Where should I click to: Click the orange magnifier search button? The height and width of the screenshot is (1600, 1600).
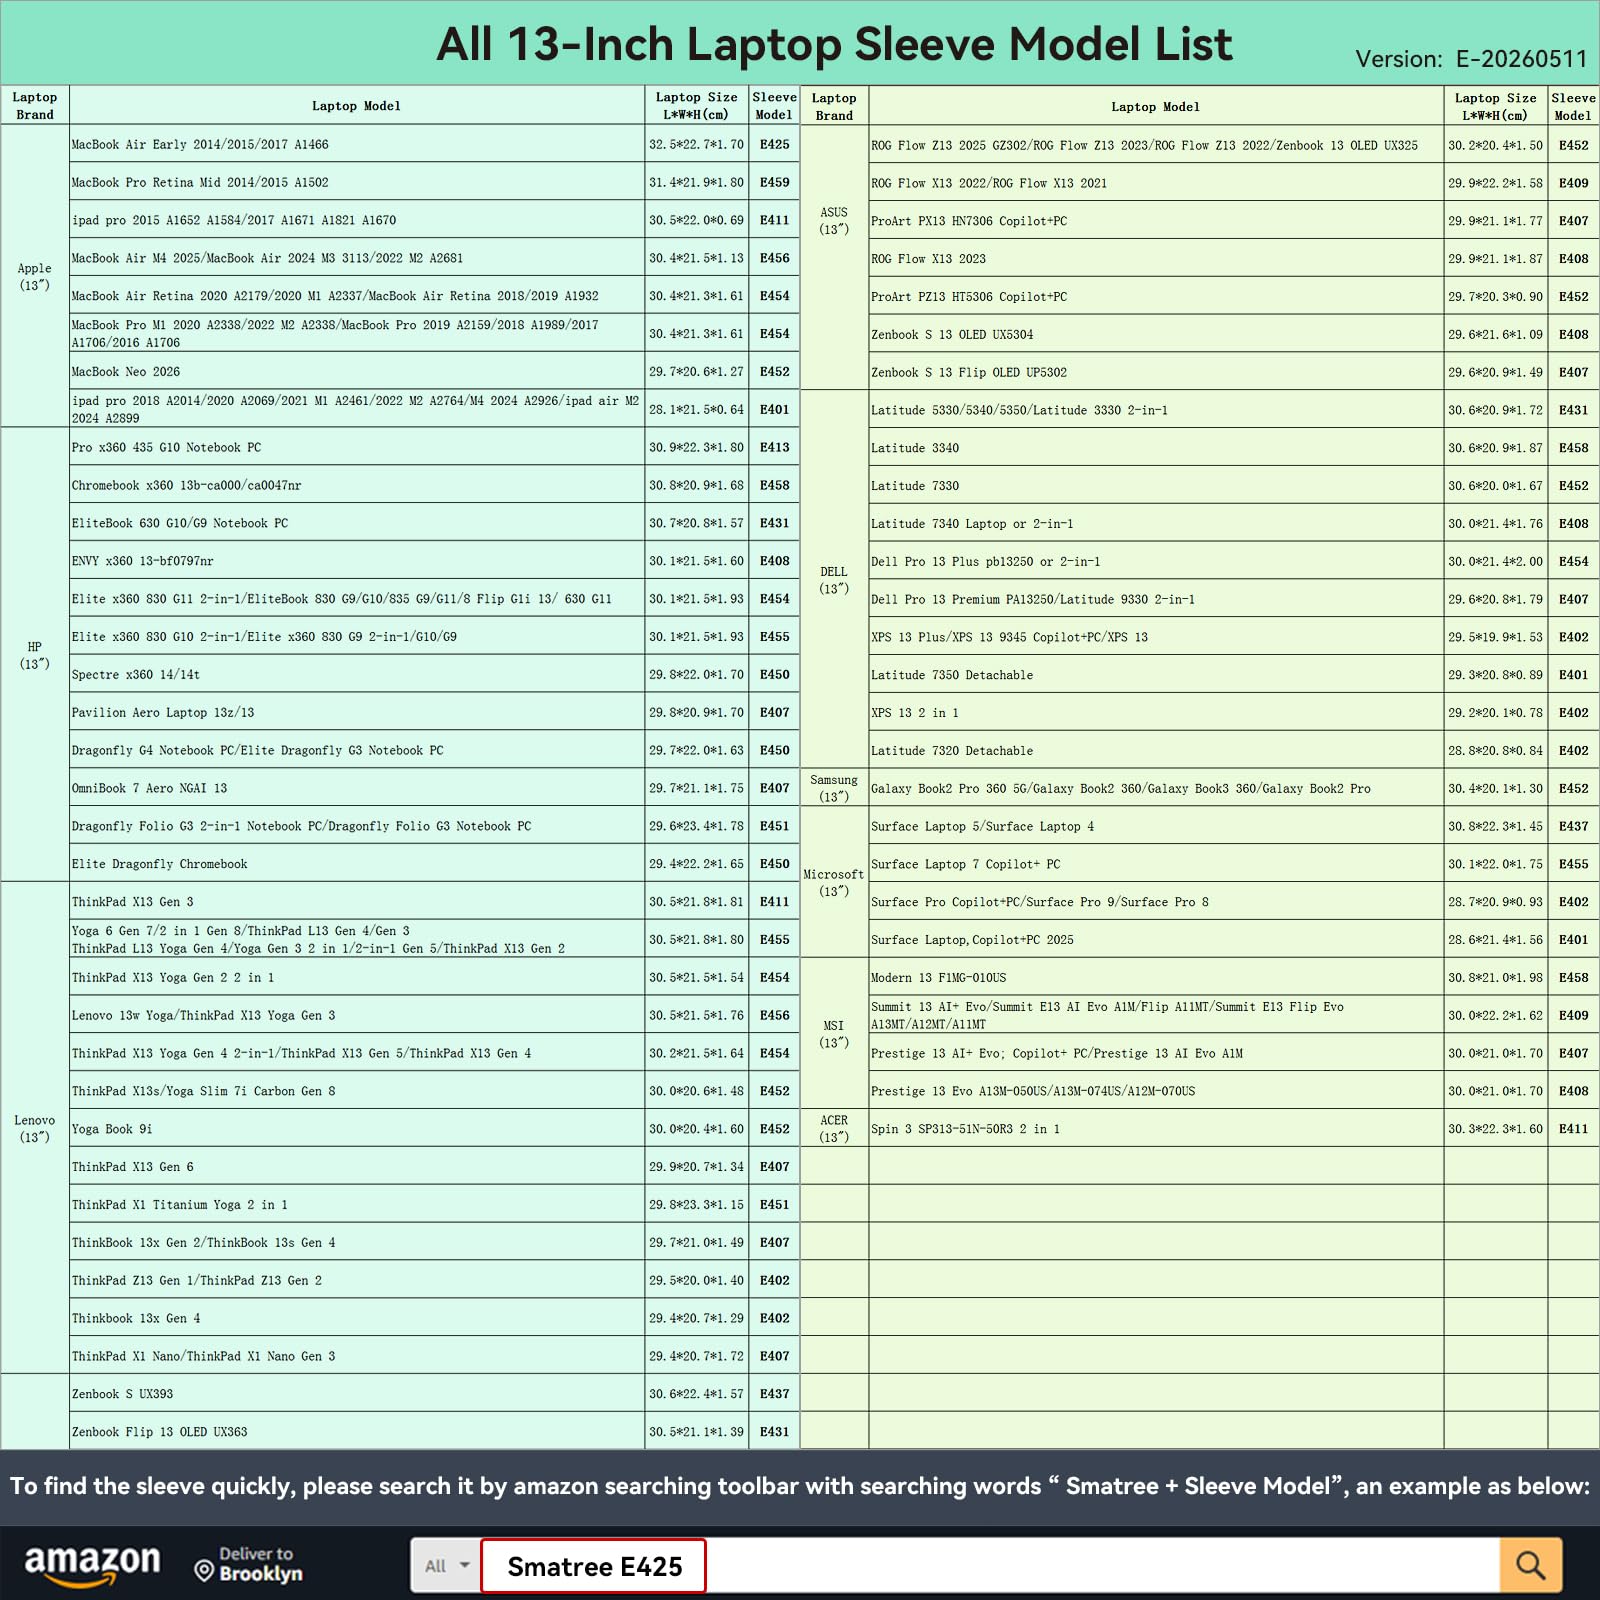[x=1530, y=1565]
